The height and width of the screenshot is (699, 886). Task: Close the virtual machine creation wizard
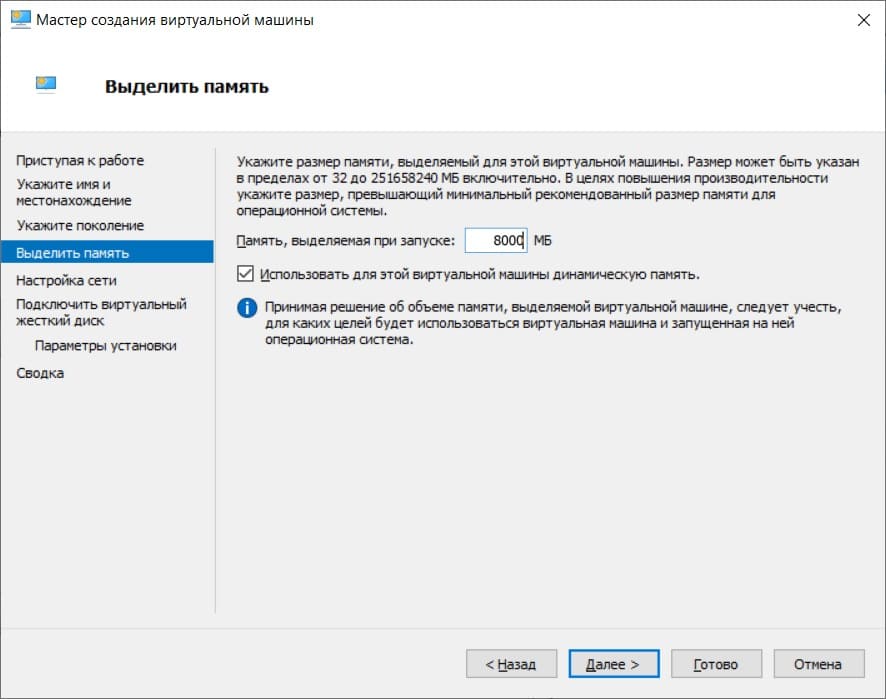click(866, 18)
